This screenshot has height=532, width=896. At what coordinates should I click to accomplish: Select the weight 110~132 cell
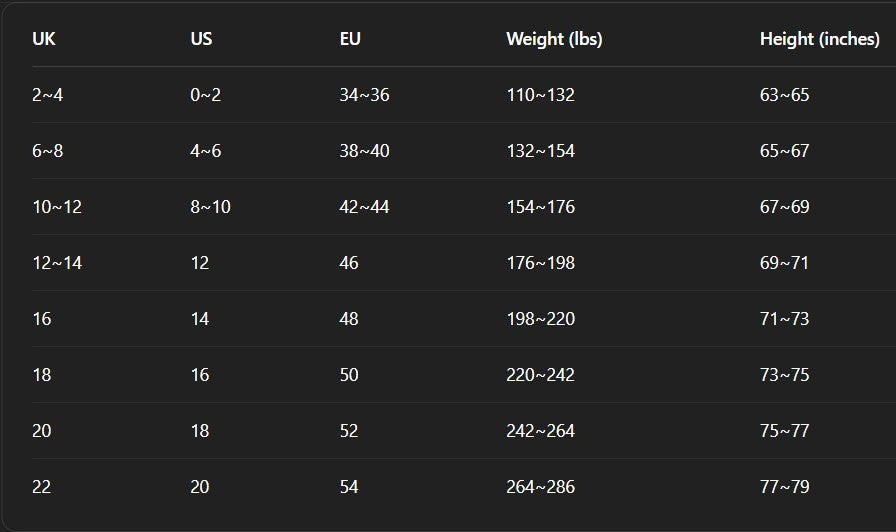[540, 95]
